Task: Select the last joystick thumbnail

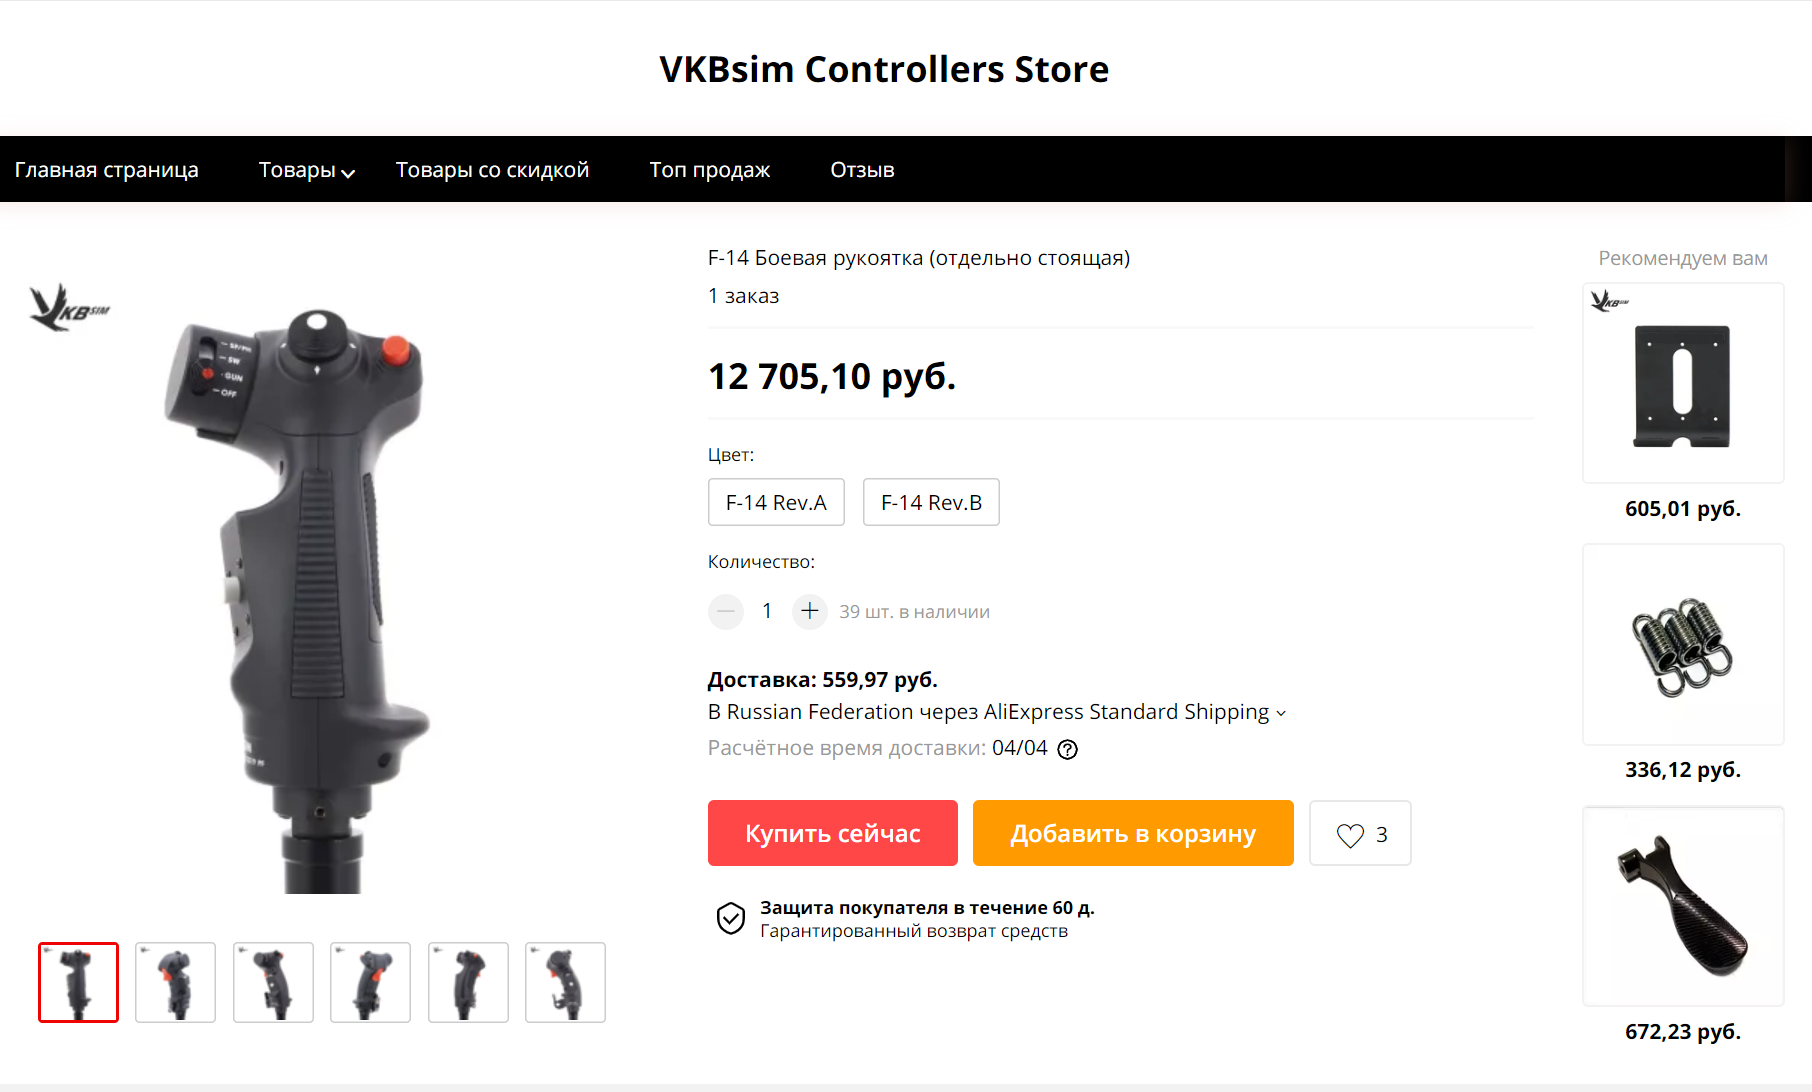Action: click(x=565, y=982)
